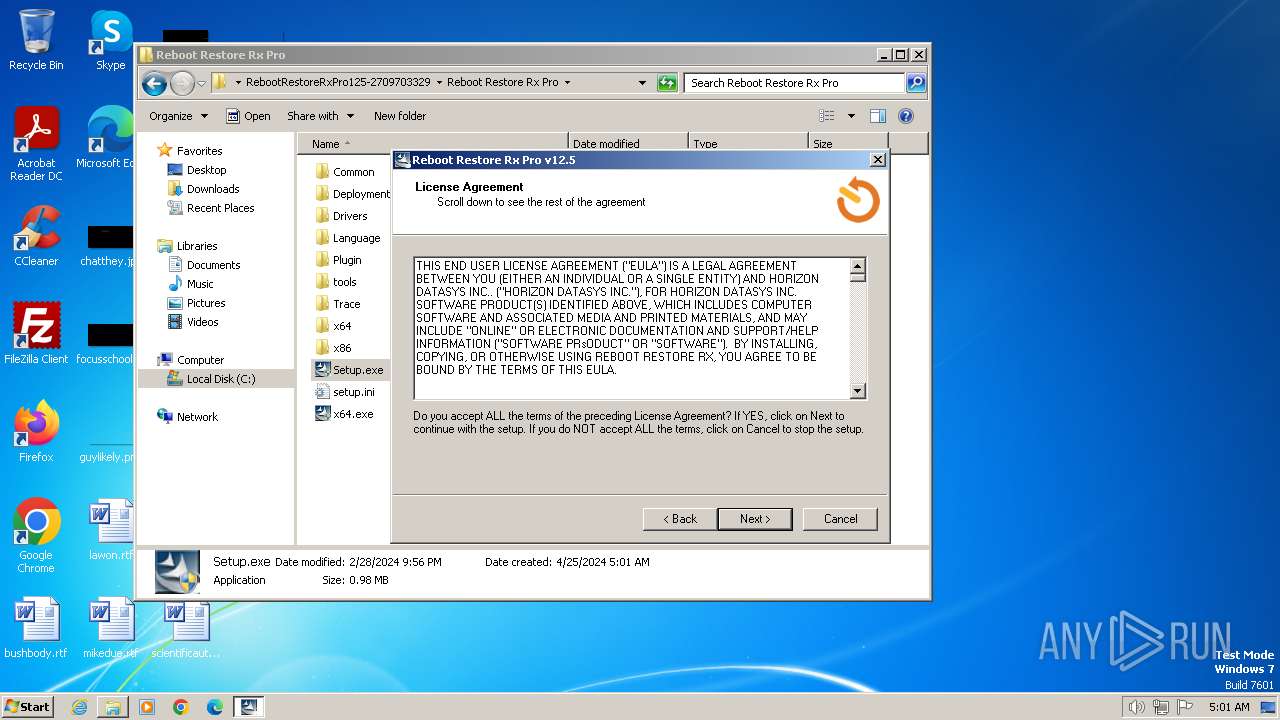Launch FileZilla Client from desktop
Screen dimensions: 1280x720
tap(36, 334)
